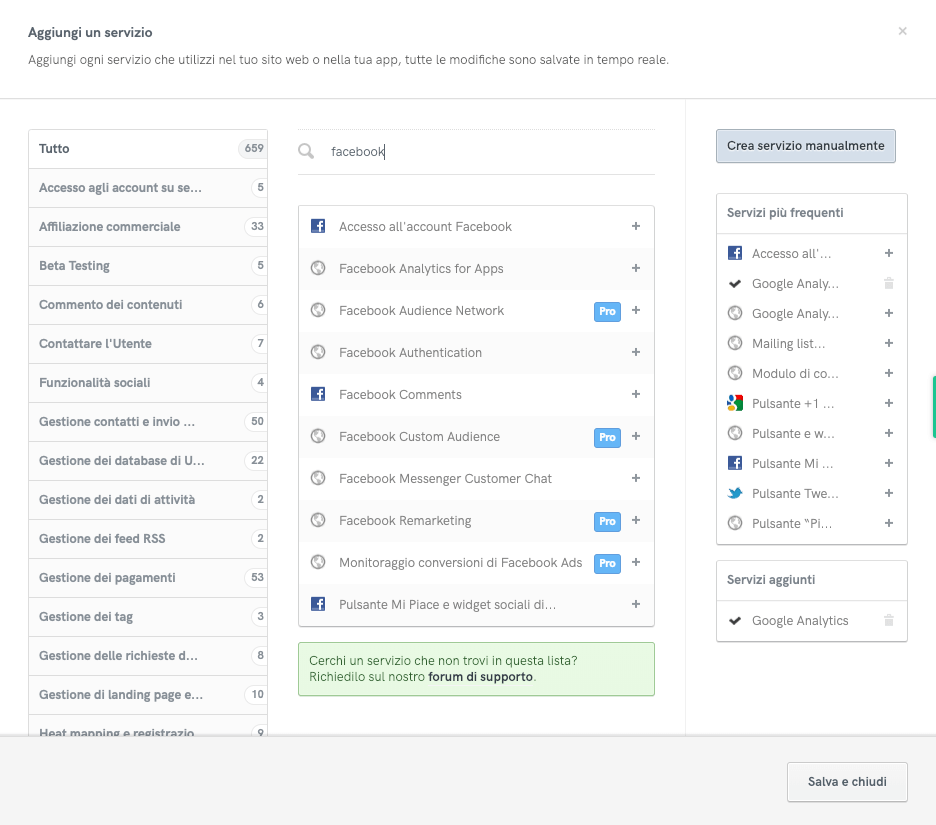Add Facebook Messenger Customer Chat via plus icon

click(635, 478)
